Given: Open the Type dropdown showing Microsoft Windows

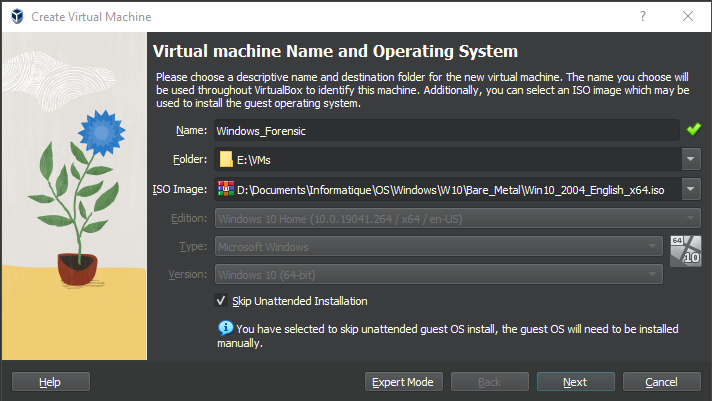Looking at the screenshot, I should 438,246.
